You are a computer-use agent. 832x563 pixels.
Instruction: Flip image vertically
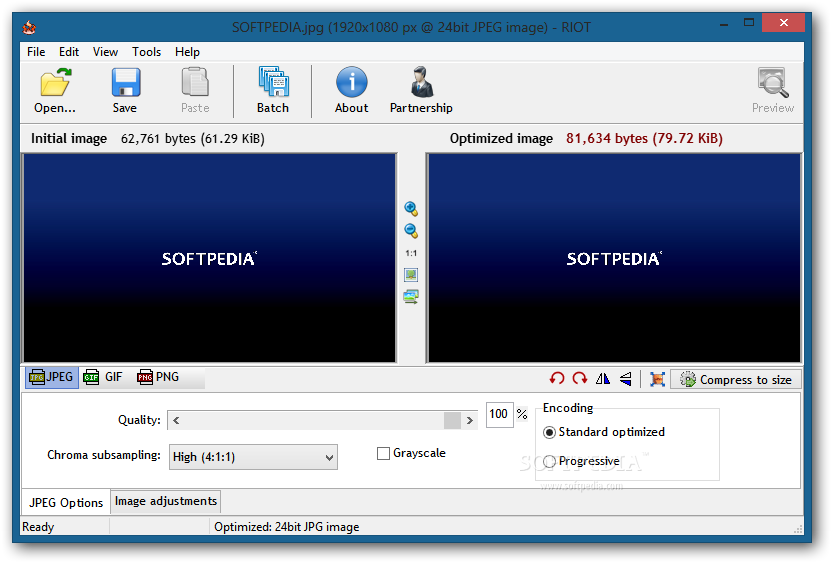pyautogui.click(x=626, y=379)
